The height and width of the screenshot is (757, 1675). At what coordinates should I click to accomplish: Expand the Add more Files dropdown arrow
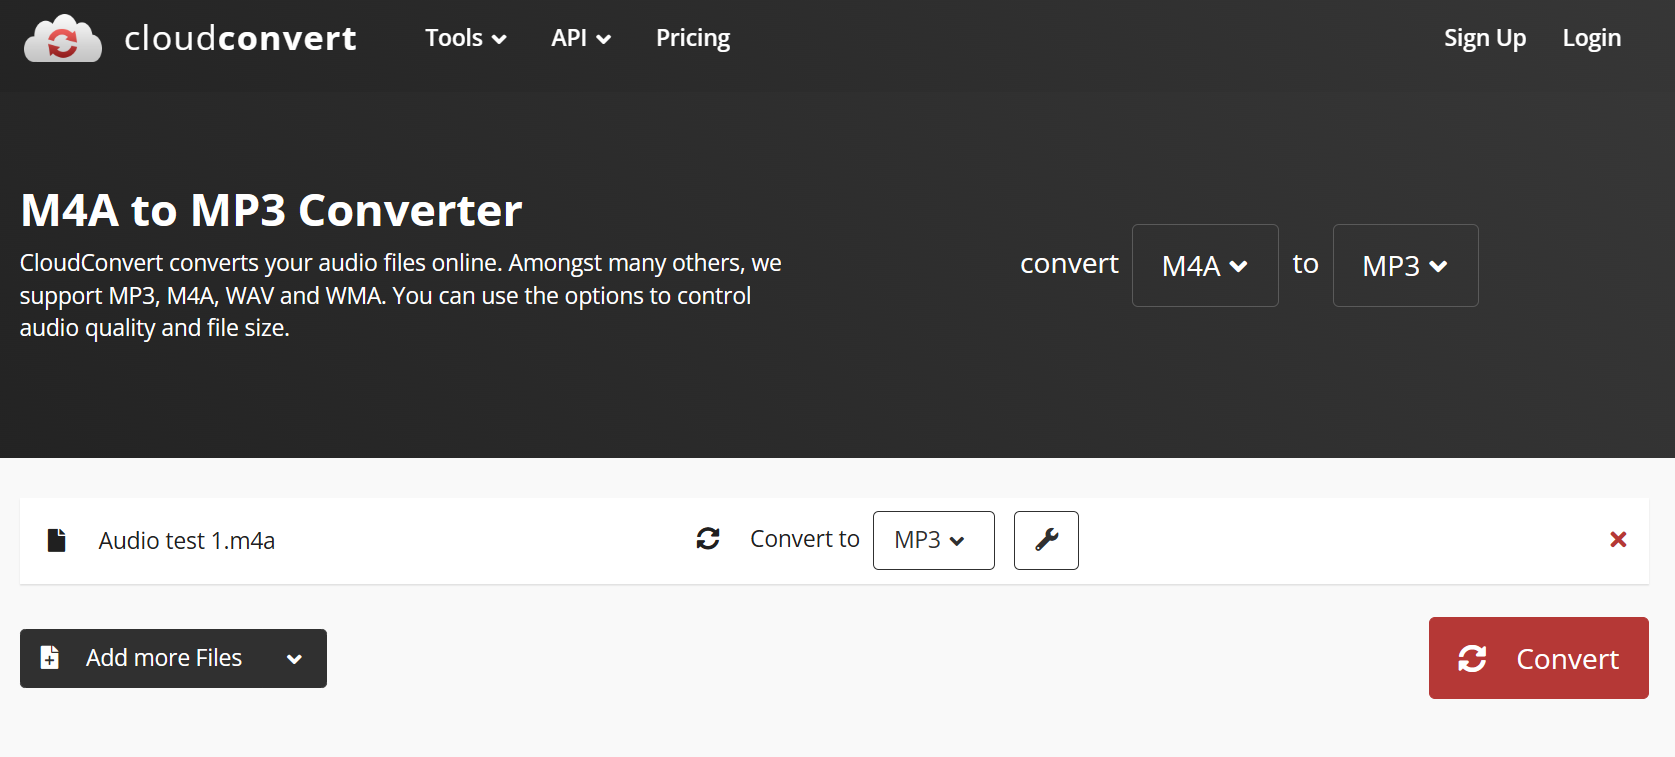point(294,659)
